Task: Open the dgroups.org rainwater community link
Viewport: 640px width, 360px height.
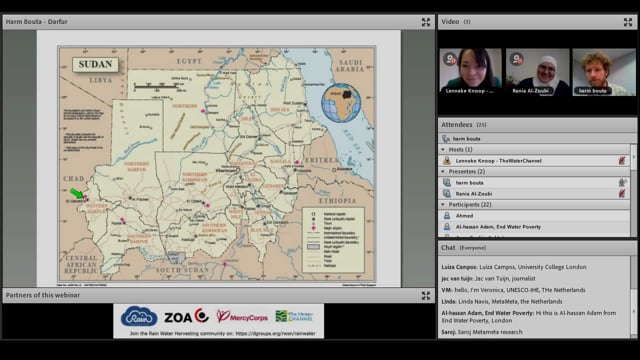Action: pyautogui.click(x=276, y=333)
